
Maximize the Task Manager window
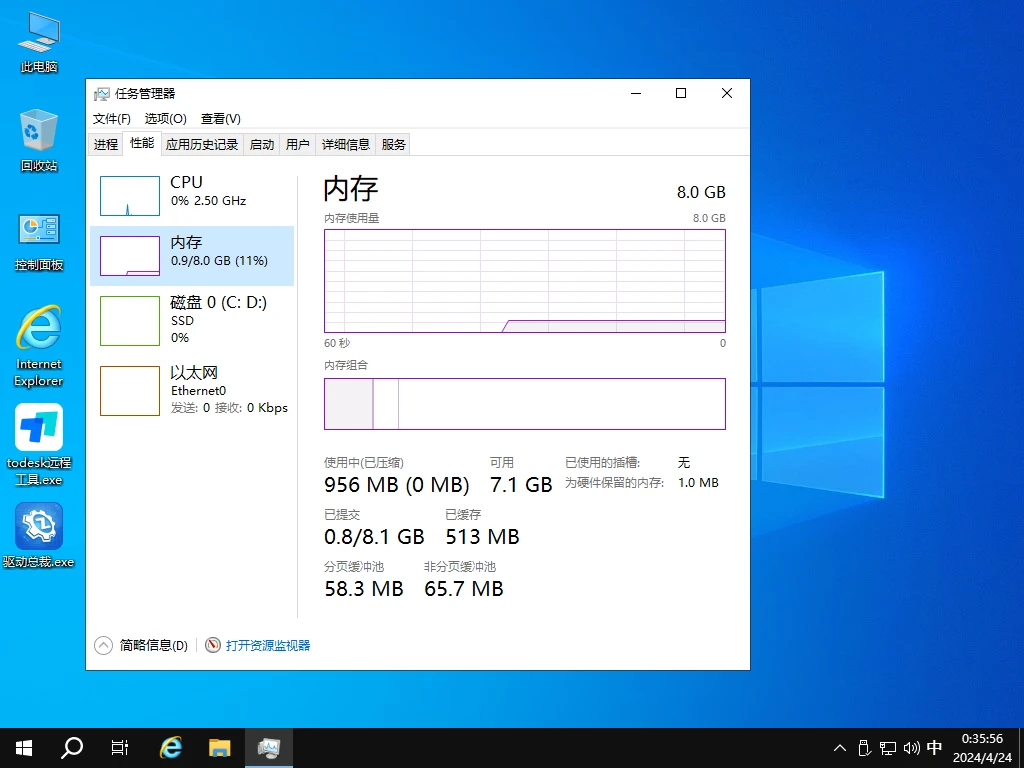[681, 93]
